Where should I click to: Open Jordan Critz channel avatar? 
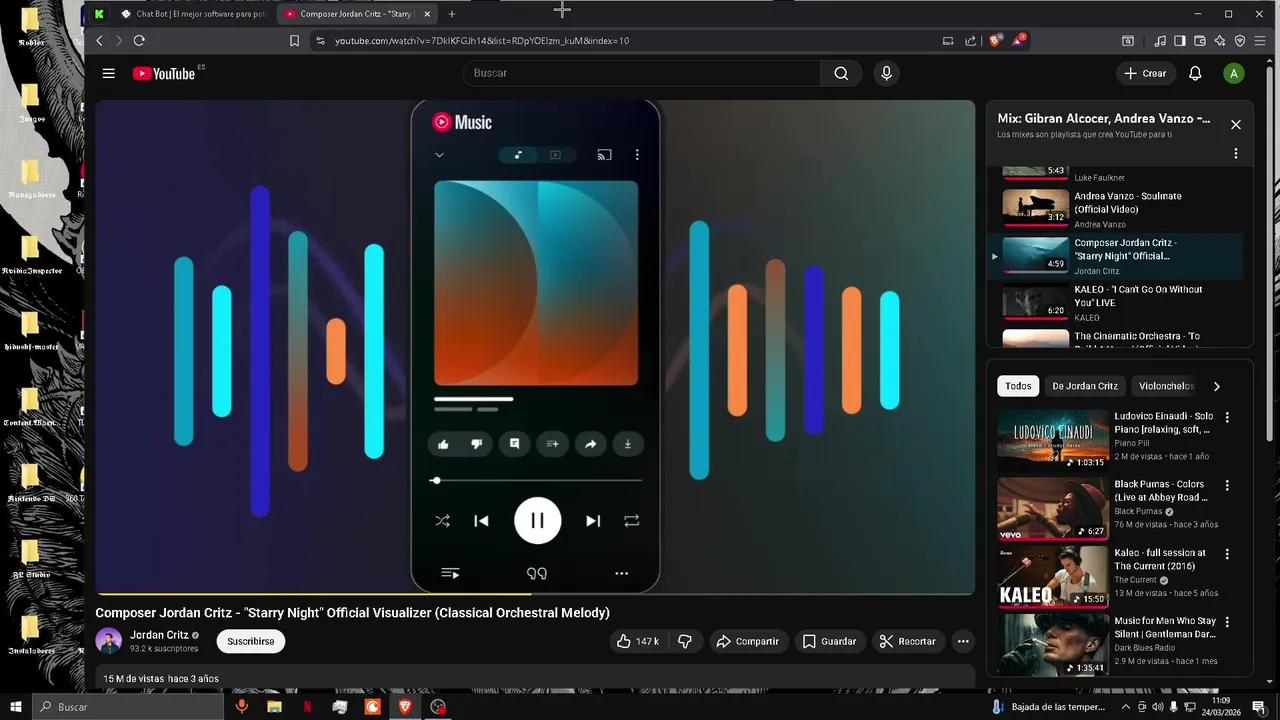(108, 641)
